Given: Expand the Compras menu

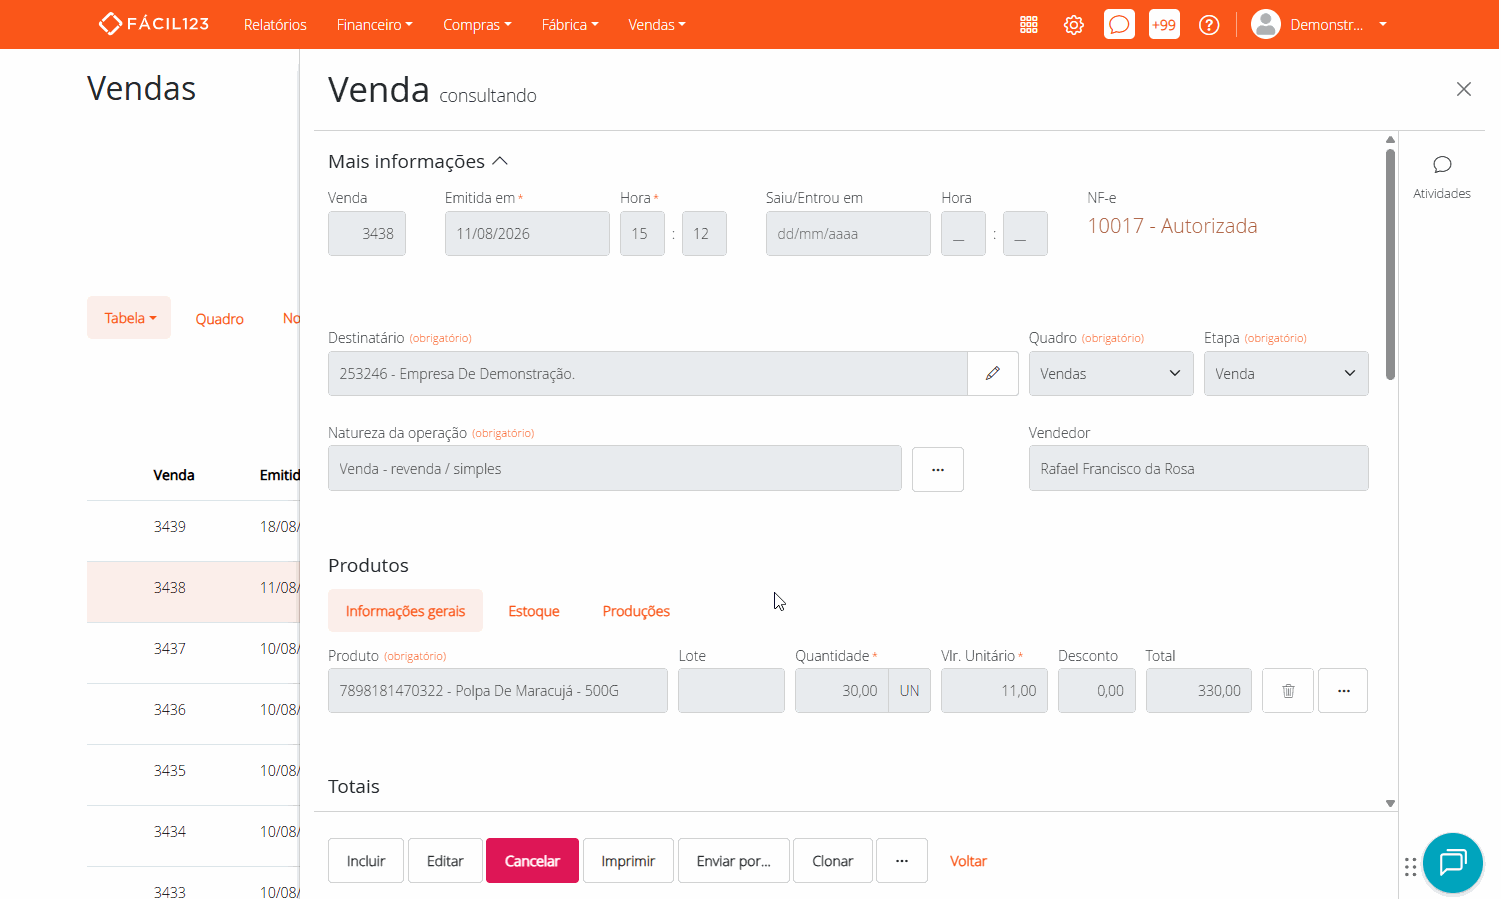Looking at the screenshot, I should (x=477, y=25).
